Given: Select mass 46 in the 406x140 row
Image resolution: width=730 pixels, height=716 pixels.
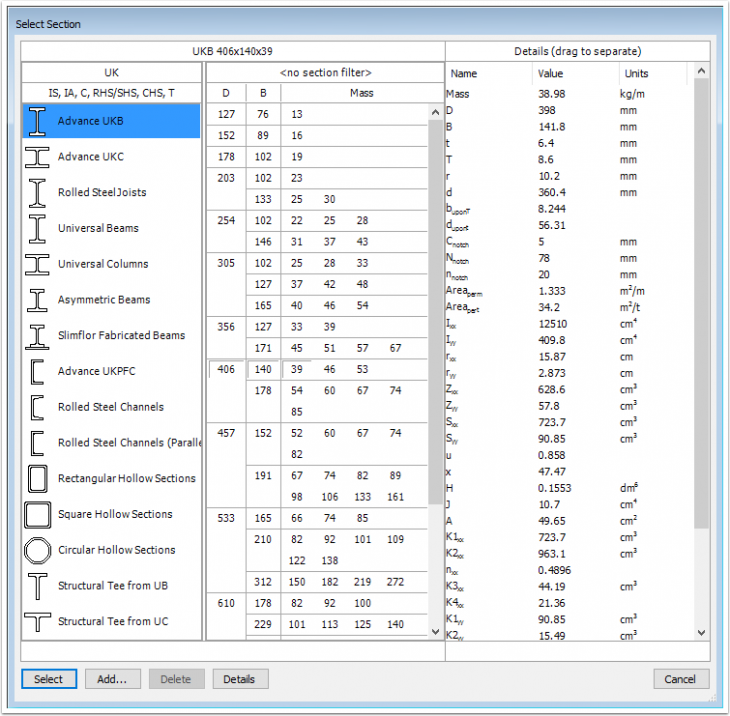Looking at the screenshot, I should [330, 370].
